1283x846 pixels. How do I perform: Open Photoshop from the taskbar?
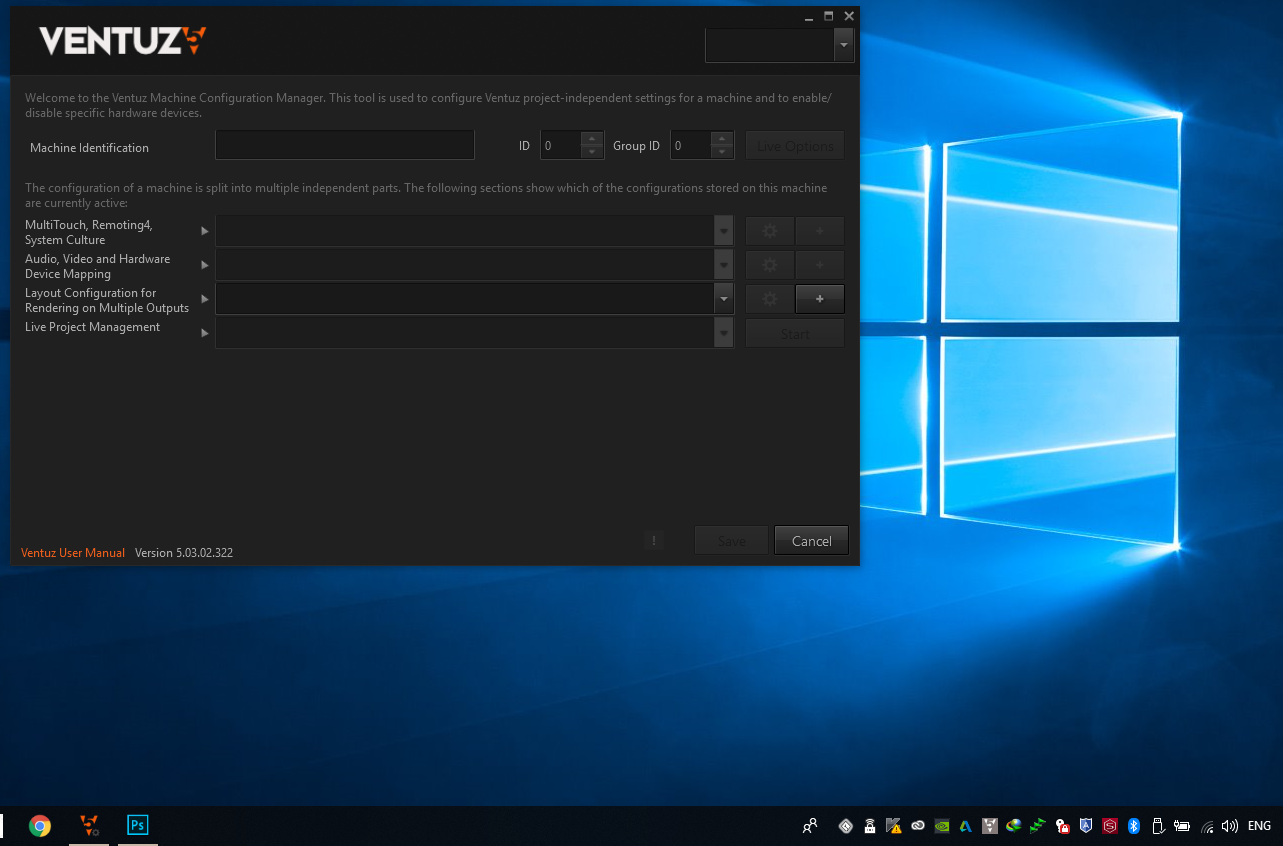[x=138, y=825]
